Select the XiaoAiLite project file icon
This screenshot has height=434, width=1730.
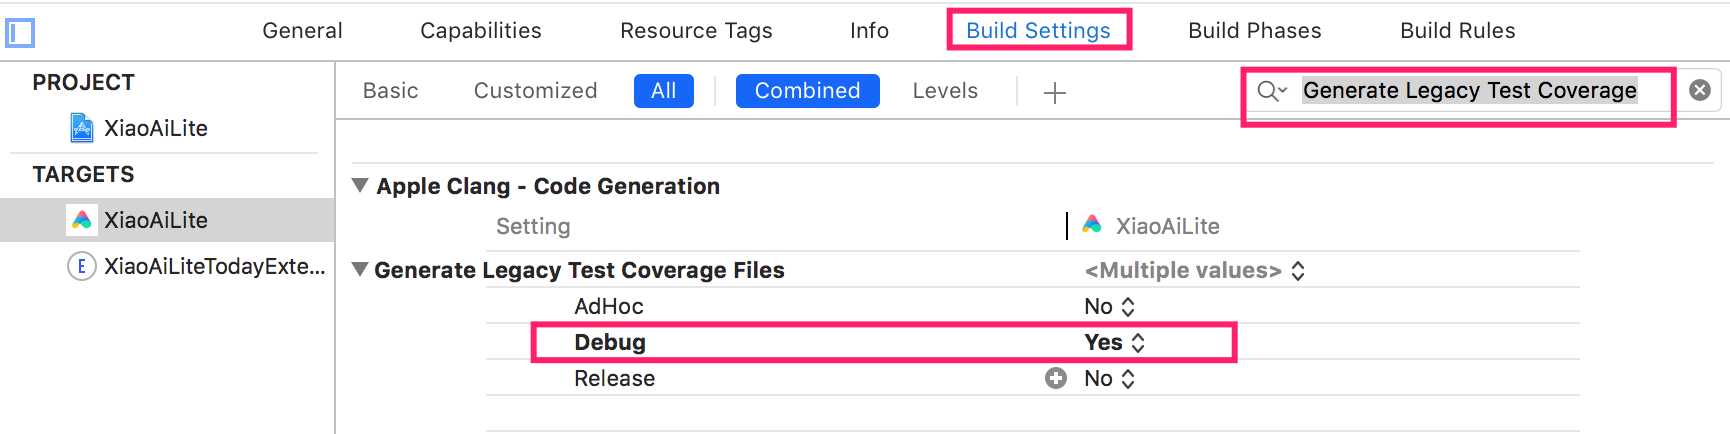point(81,128)
